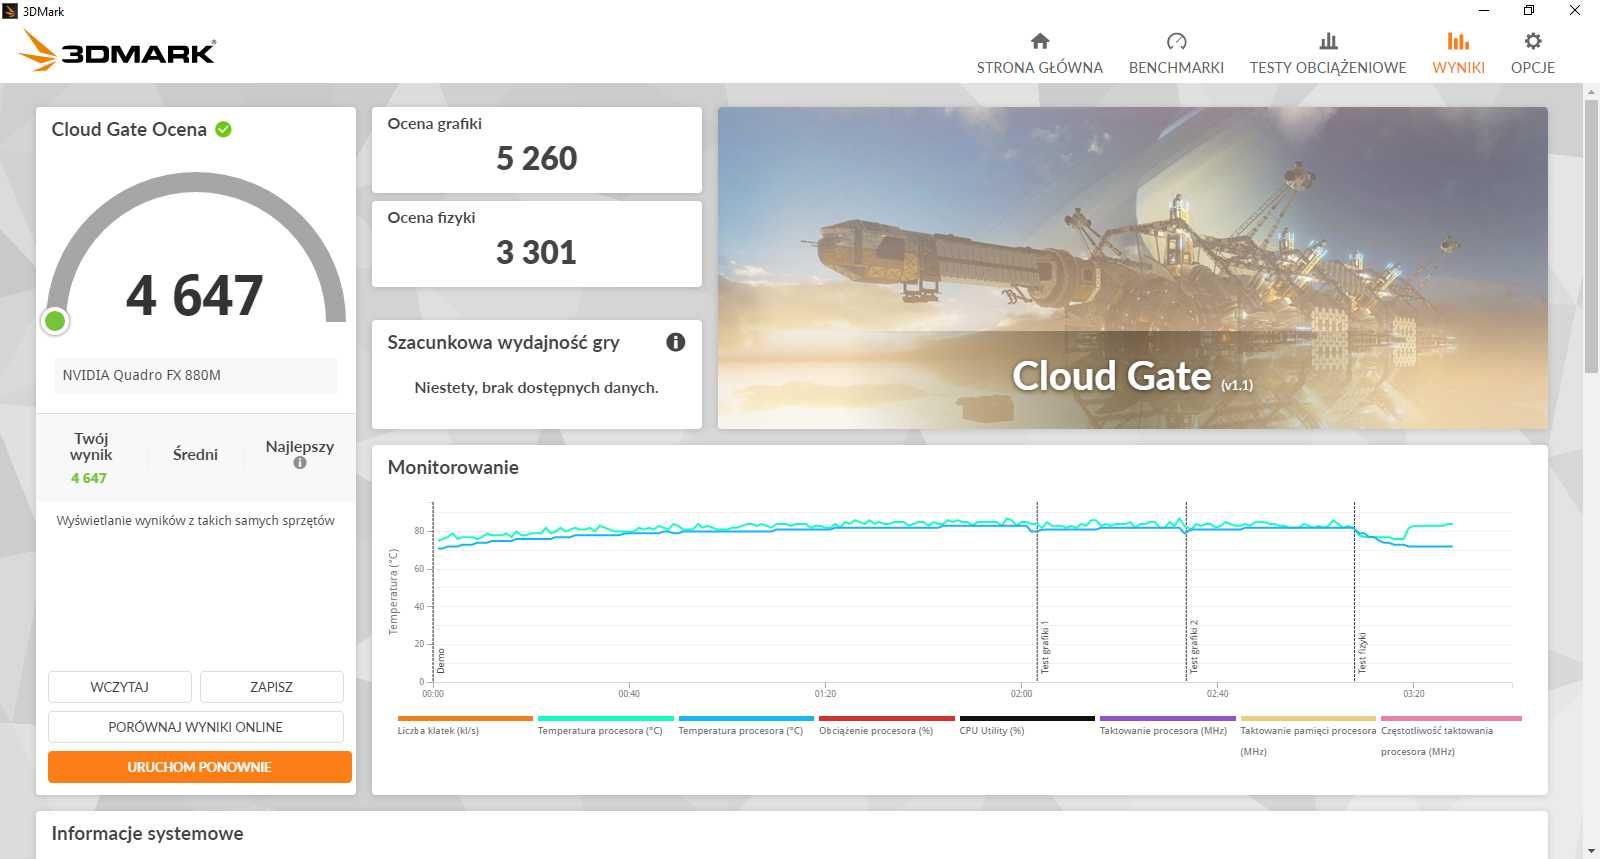Open the Wyniki results icon
Image resolution: width=1600 pixels, height=859 pixels.
(1458, 41)
